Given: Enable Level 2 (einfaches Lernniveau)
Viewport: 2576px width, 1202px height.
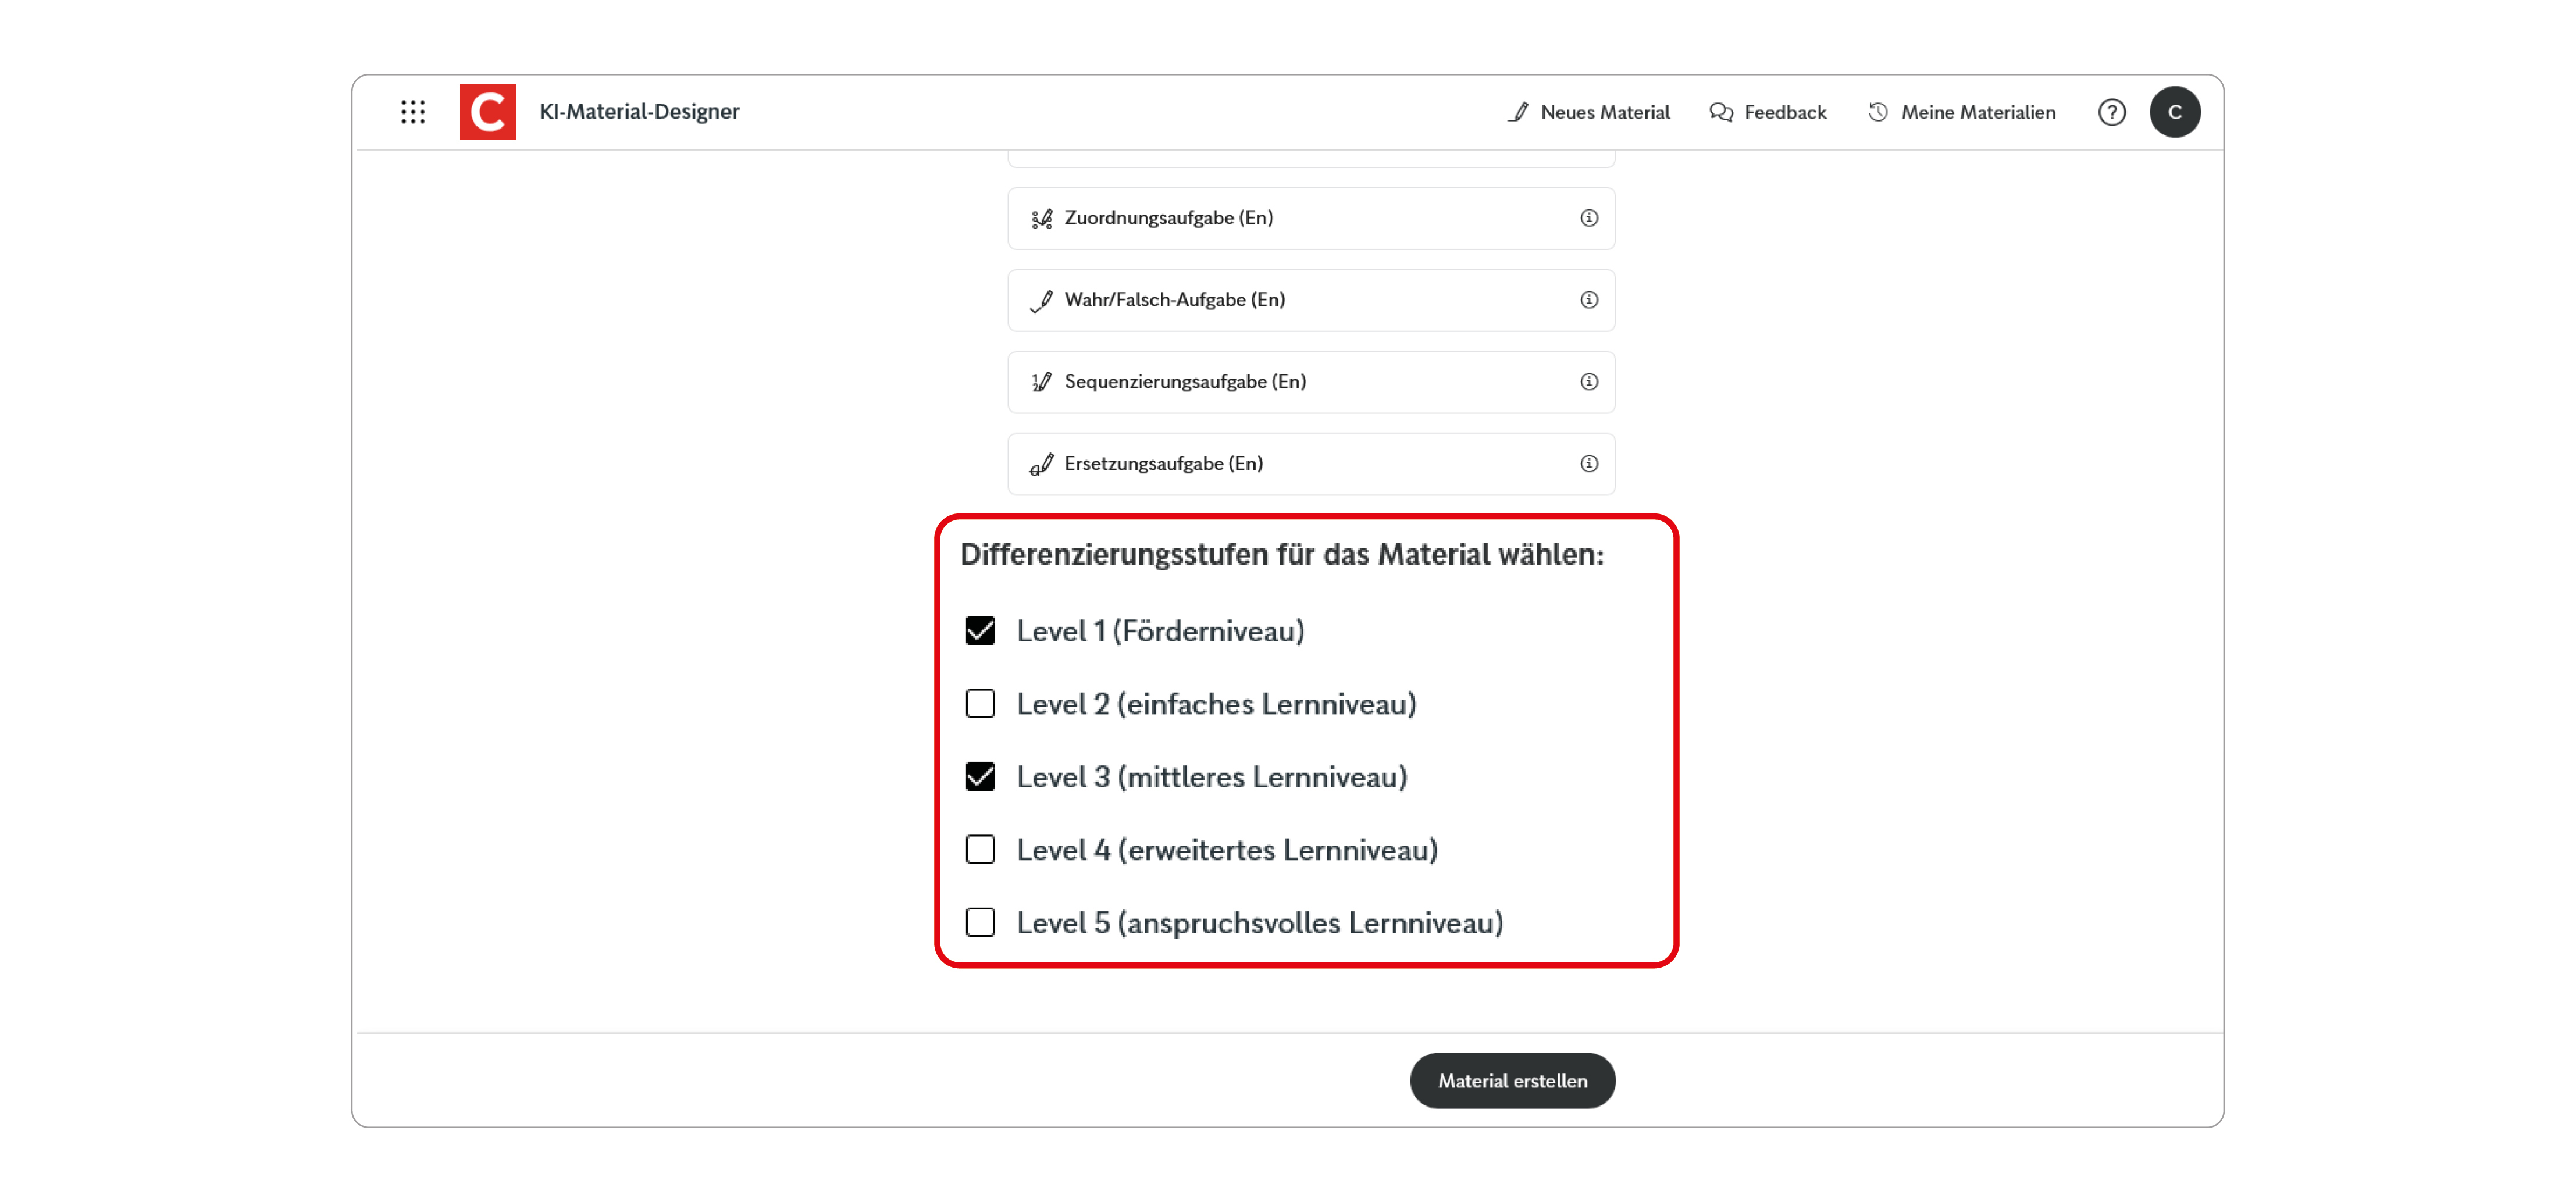Looking at the screenshot, I should pos(980,703).
